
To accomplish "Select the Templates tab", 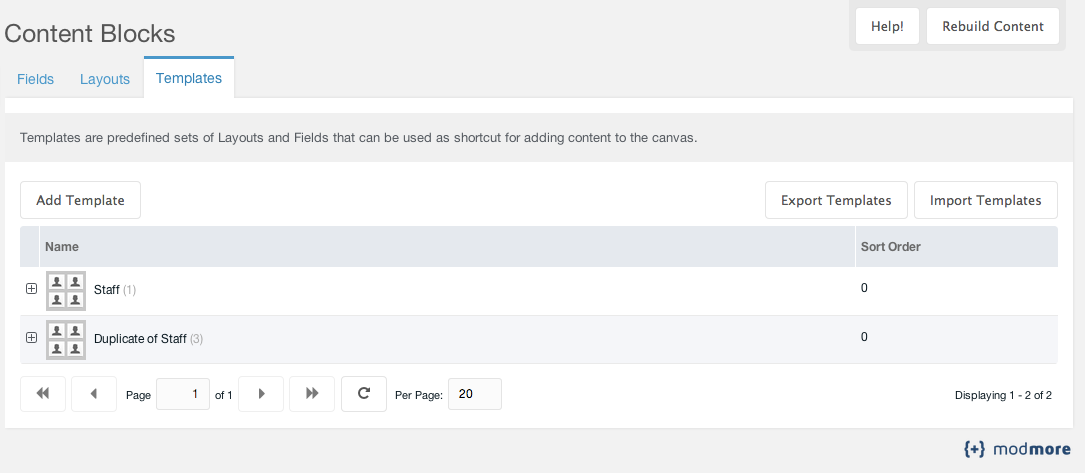I will pos(189,77).
